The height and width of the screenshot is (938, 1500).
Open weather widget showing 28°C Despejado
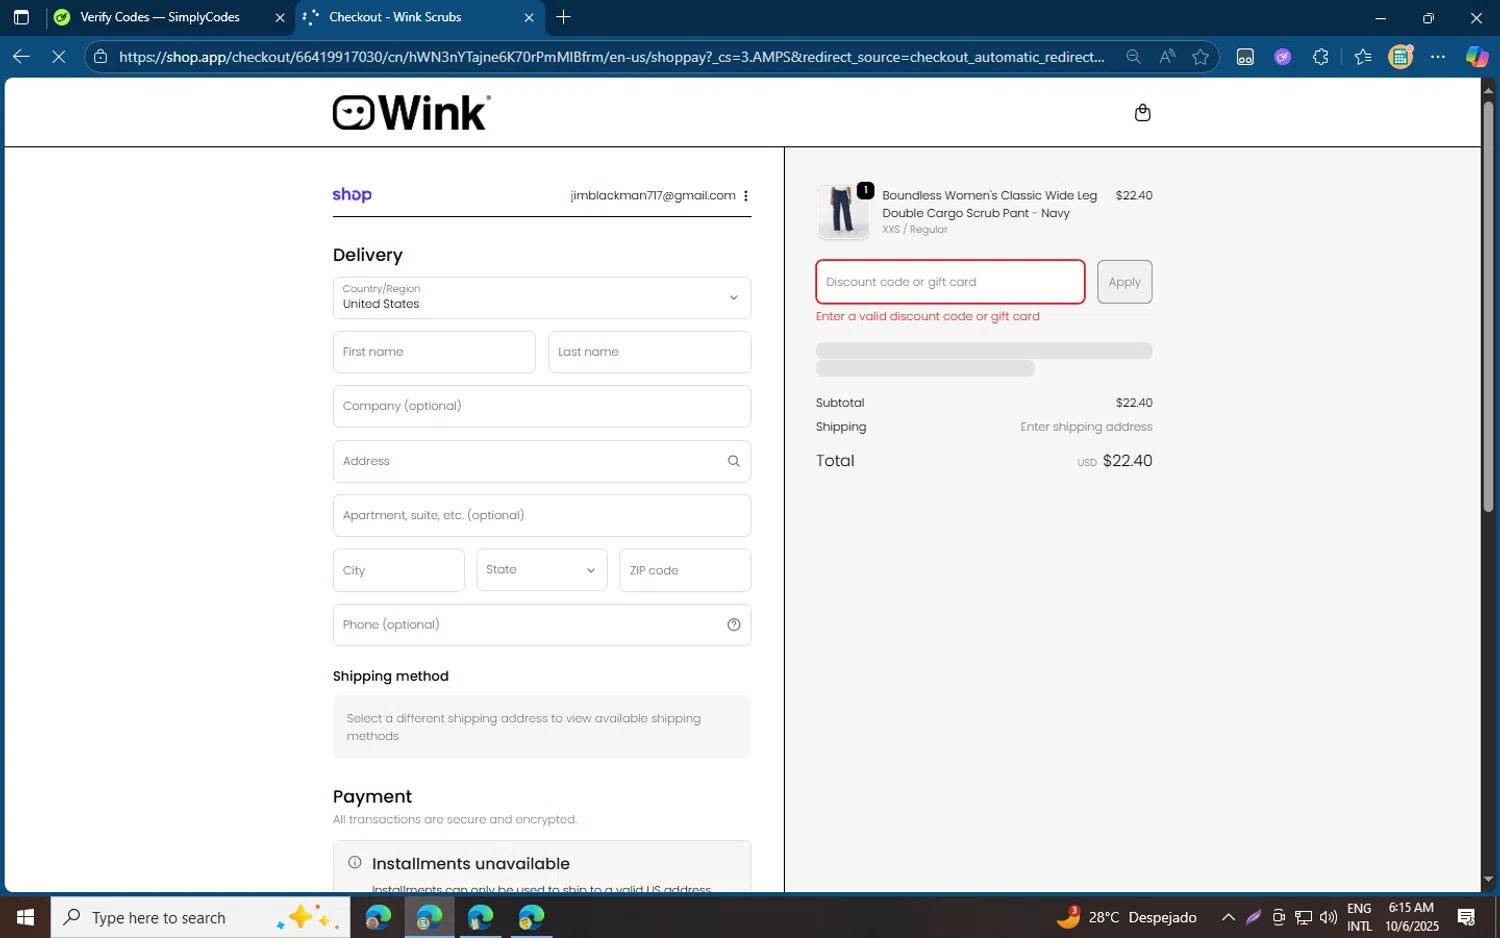(1127, 917)
